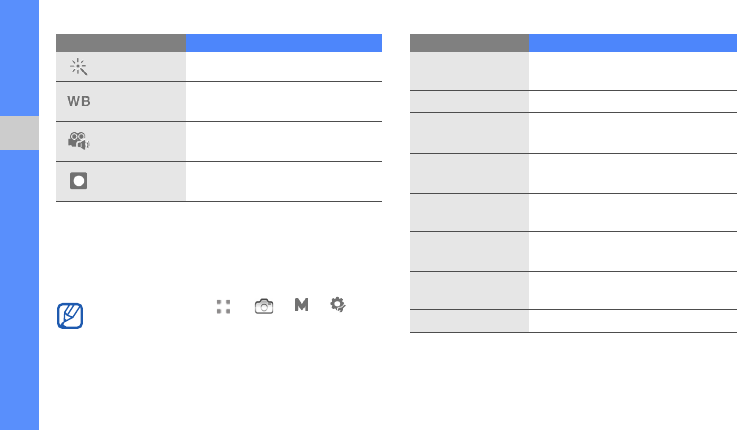Click right table's gray header cell
Screen dimensions: 737x430
(469, 43)
